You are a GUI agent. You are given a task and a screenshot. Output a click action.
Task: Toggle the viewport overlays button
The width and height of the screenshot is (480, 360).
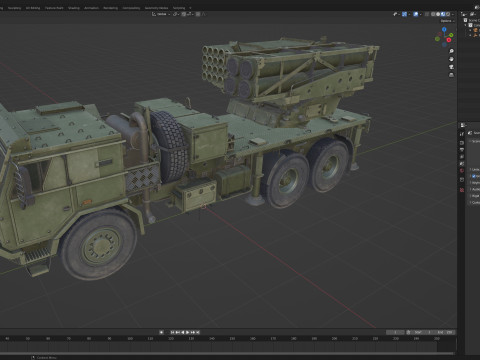(x=416, y=14)
